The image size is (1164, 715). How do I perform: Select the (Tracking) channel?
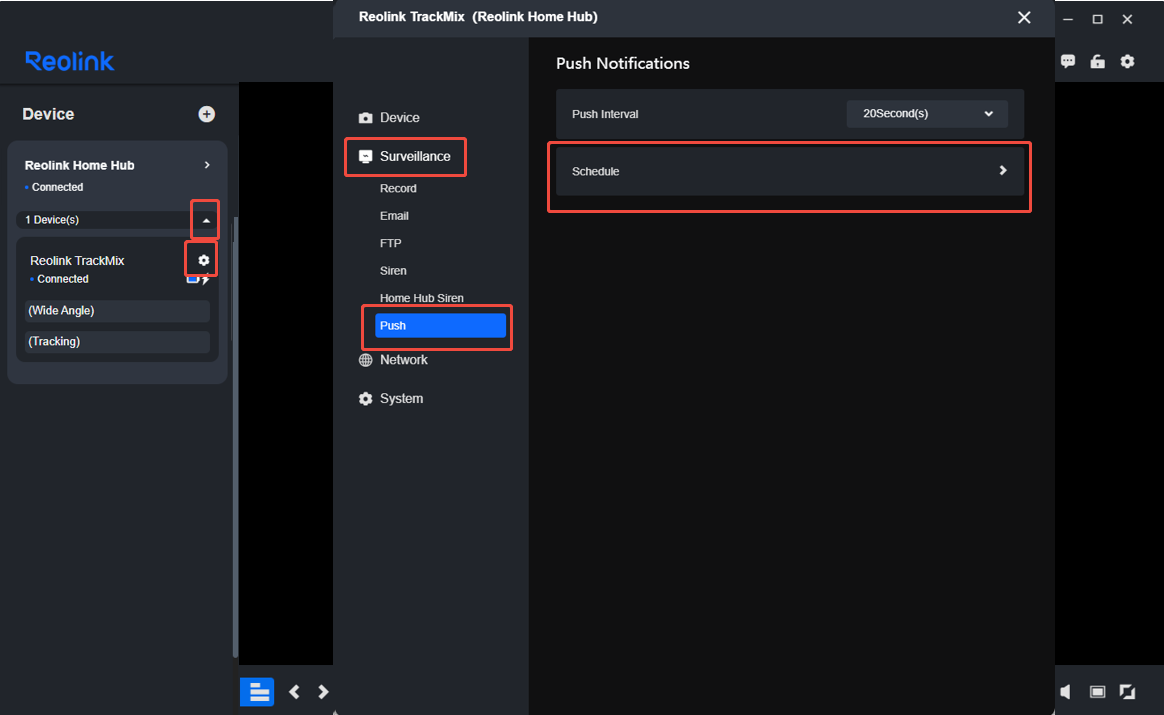click(117, 342)
